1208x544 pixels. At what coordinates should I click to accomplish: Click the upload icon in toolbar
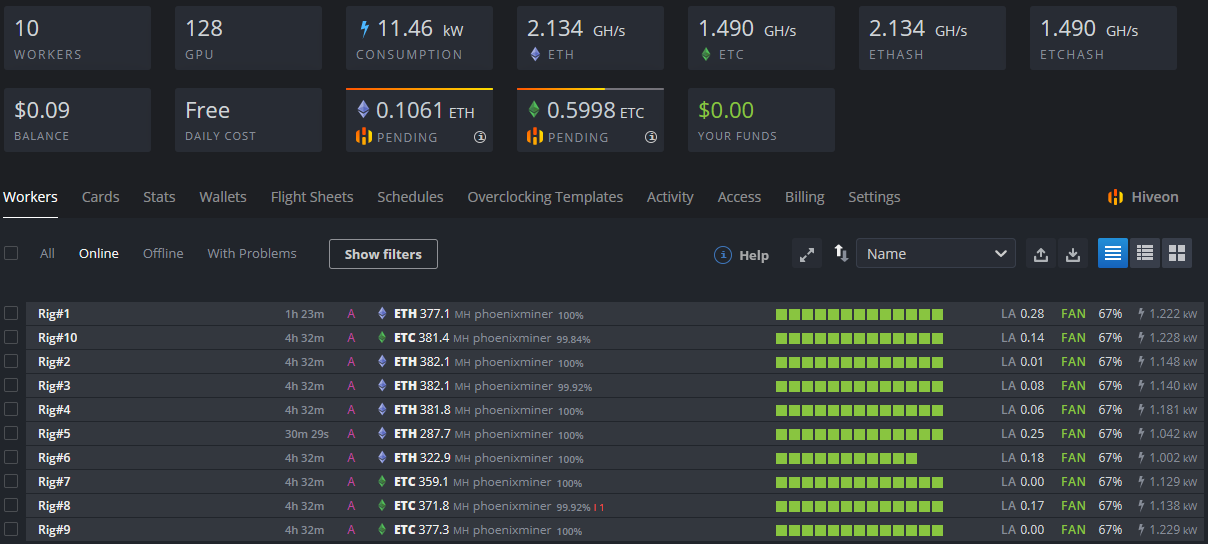1041,254
